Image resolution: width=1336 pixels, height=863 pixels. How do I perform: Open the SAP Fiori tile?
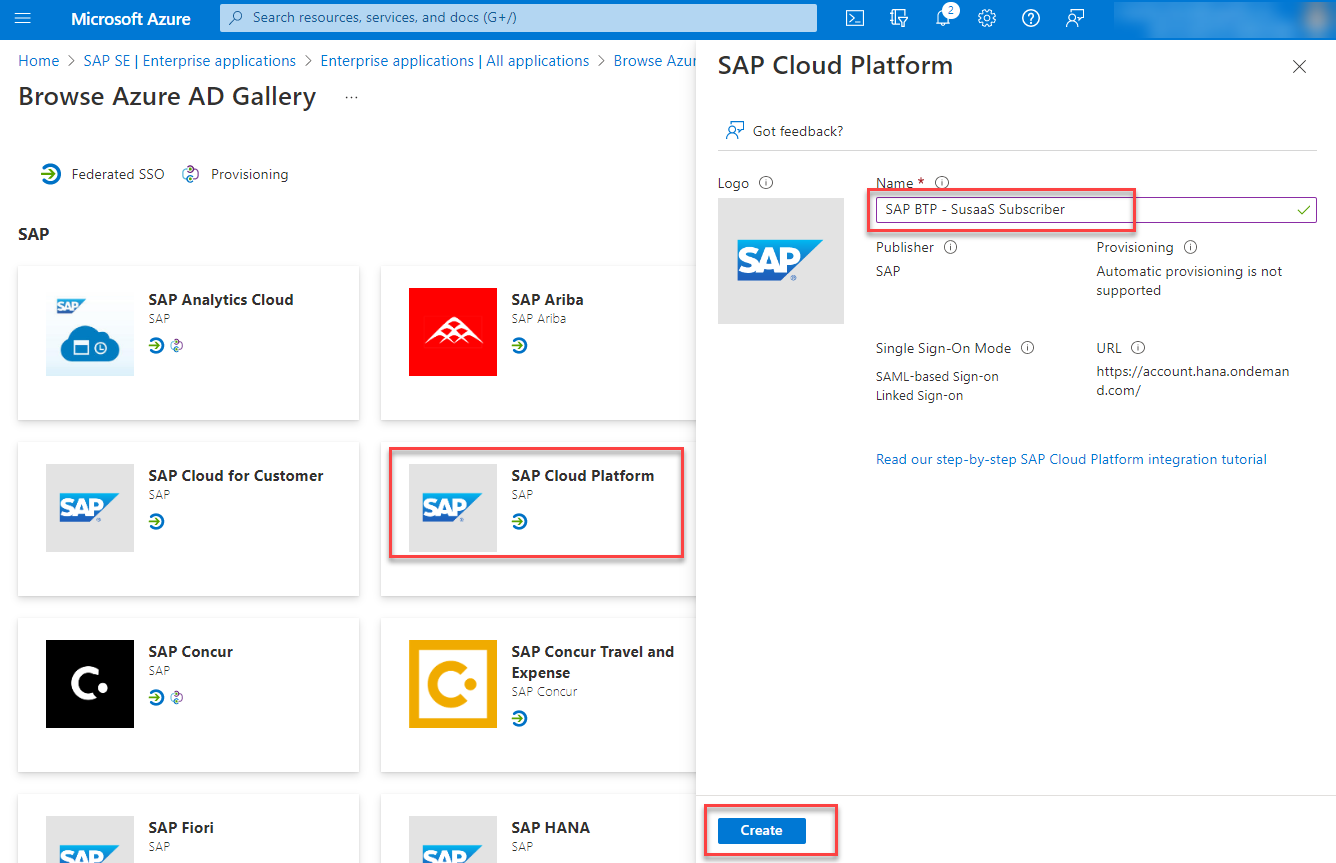point(188,829)
